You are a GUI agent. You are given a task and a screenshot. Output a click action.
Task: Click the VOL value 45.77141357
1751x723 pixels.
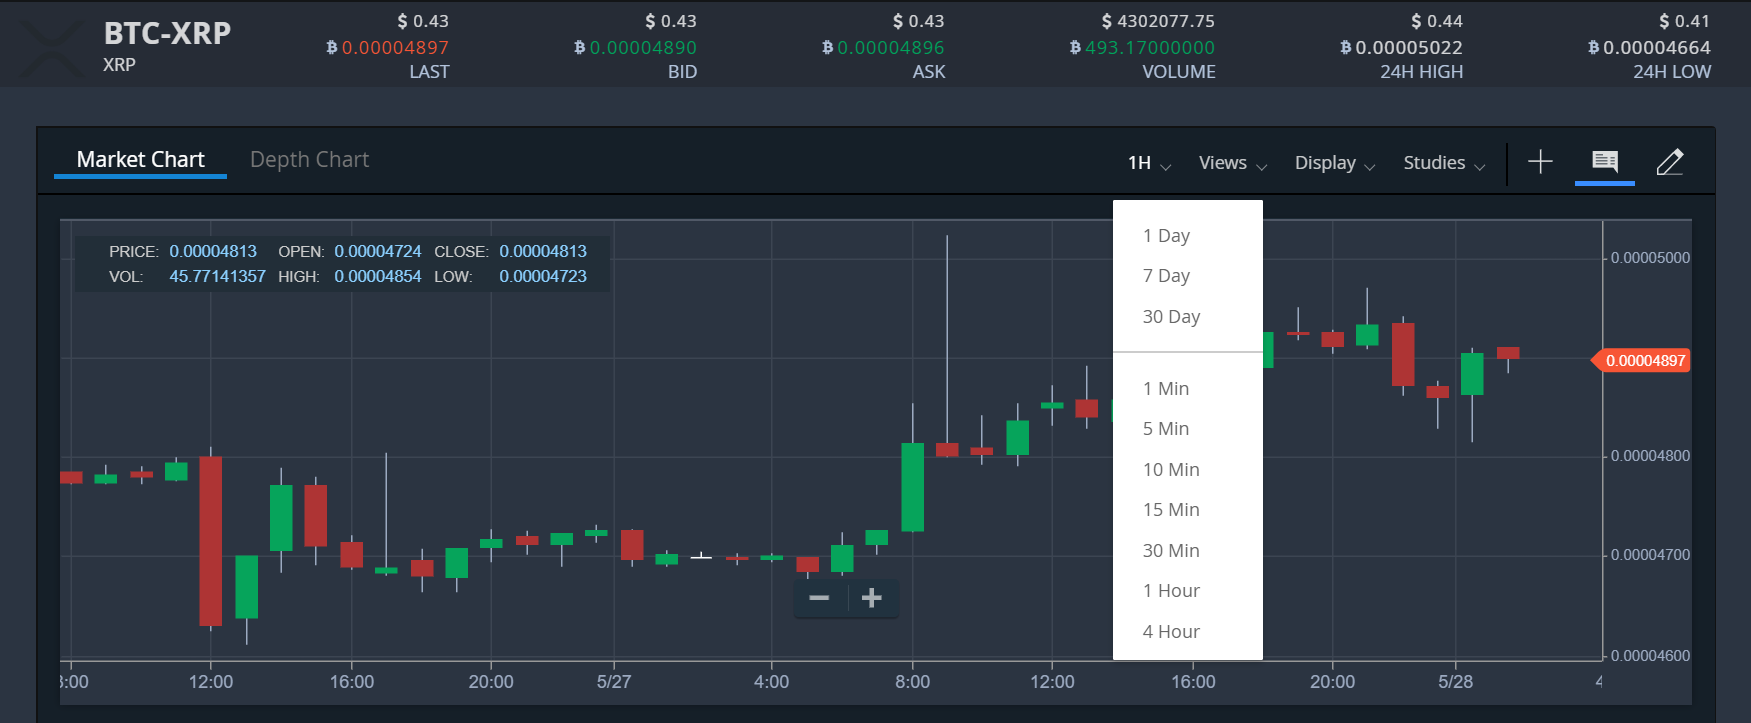(217, 276)
